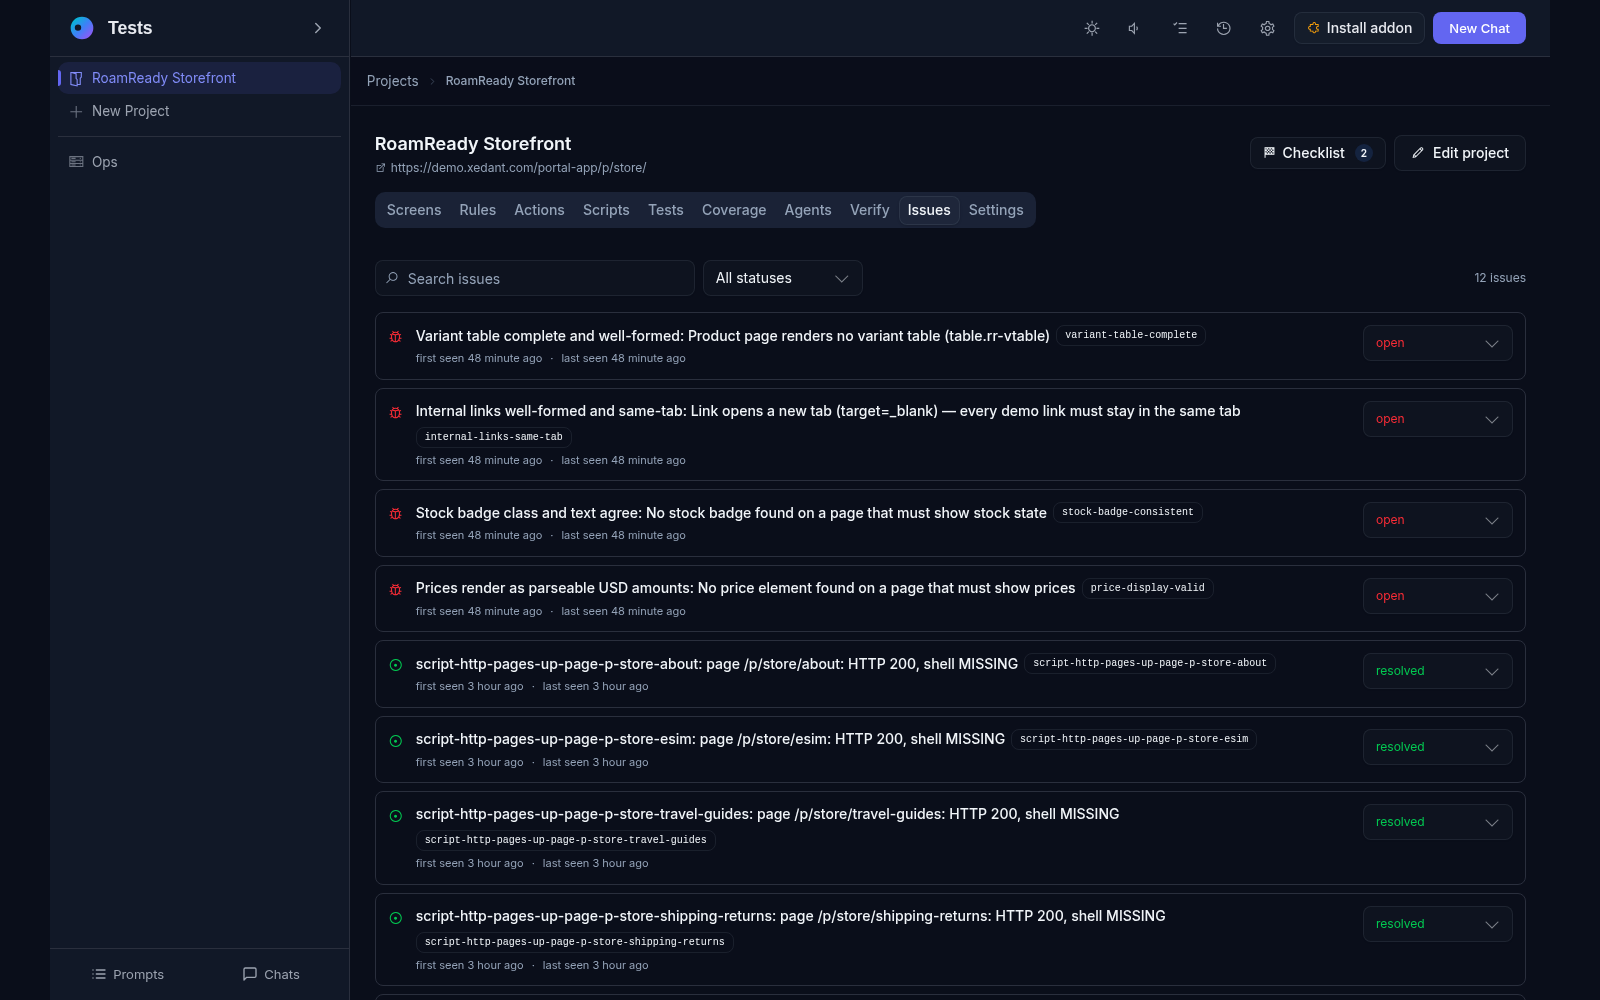
Task: Click the bug icon on the Variant table issue
Action: click(396, 337)
